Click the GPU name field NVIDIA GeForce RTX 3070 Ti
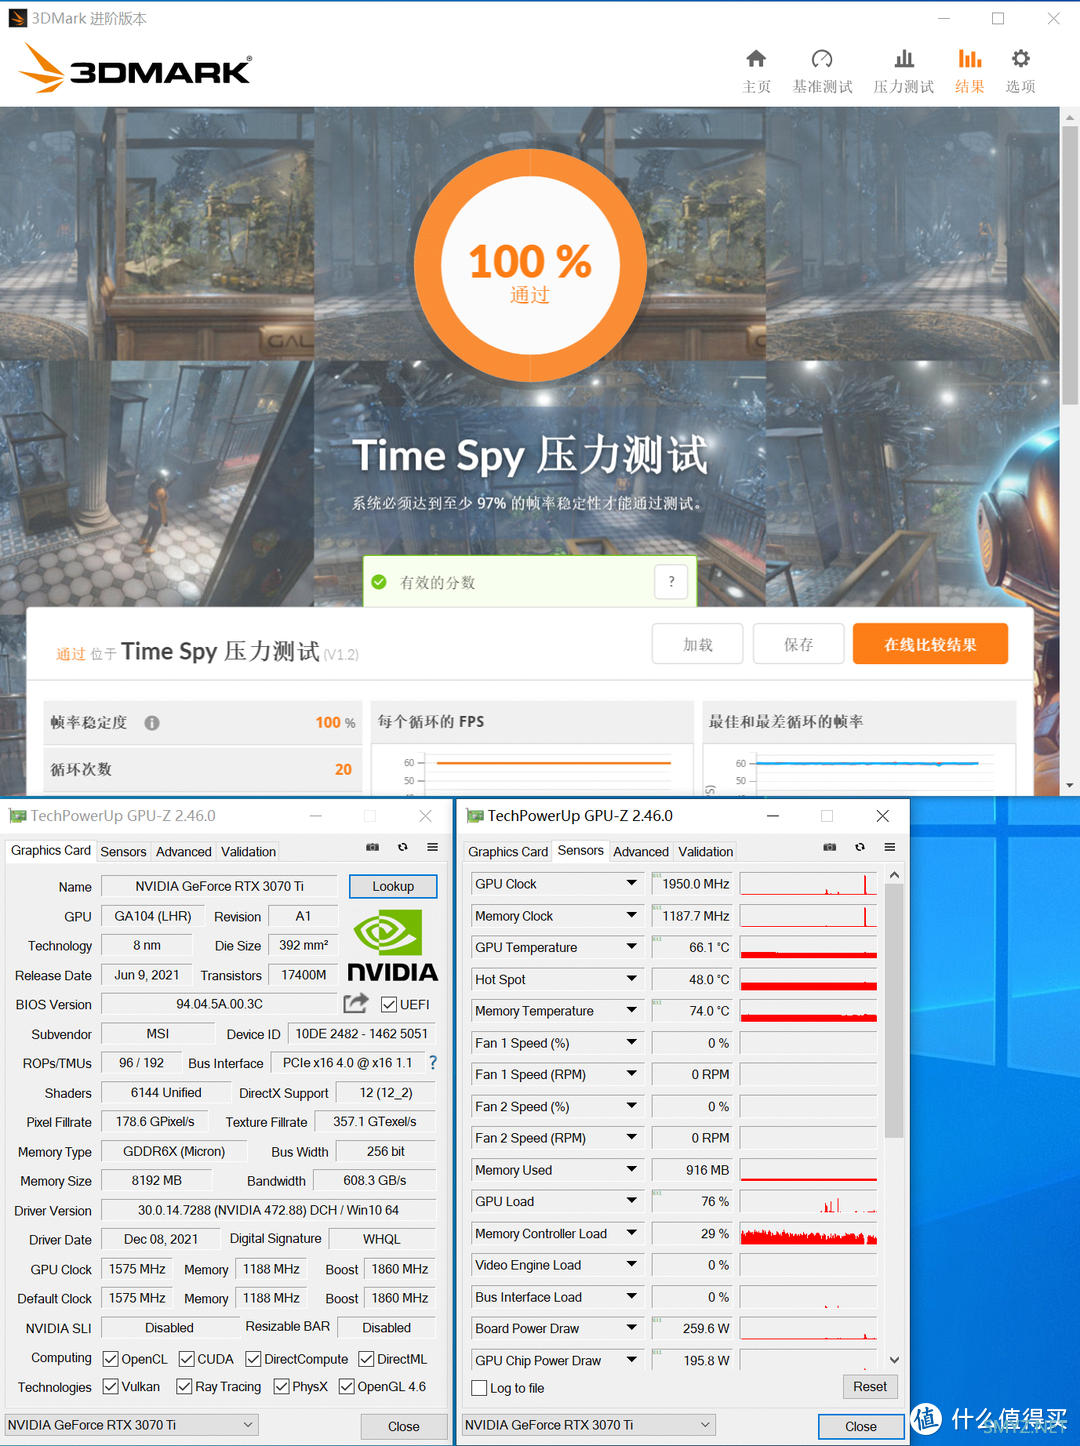 point(220,886)
